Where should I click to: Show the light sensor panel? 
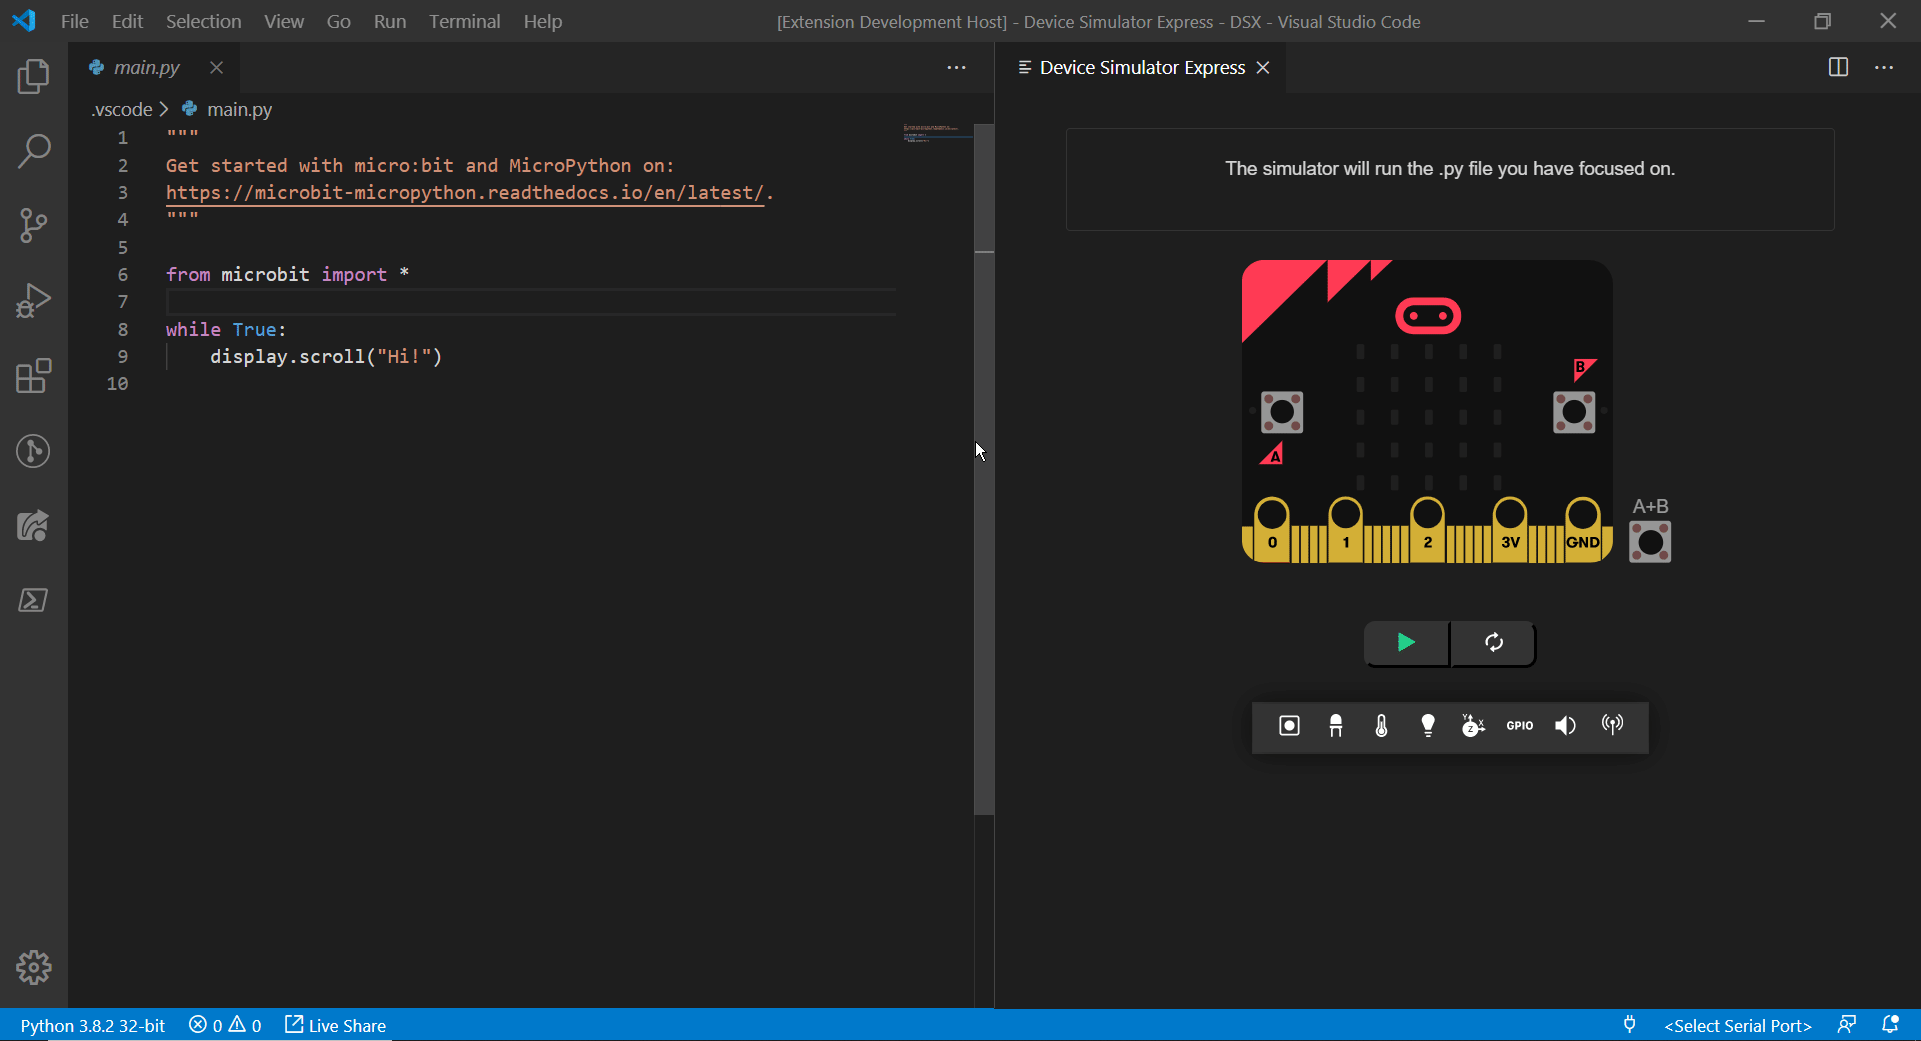click(x=1427, y=726)
